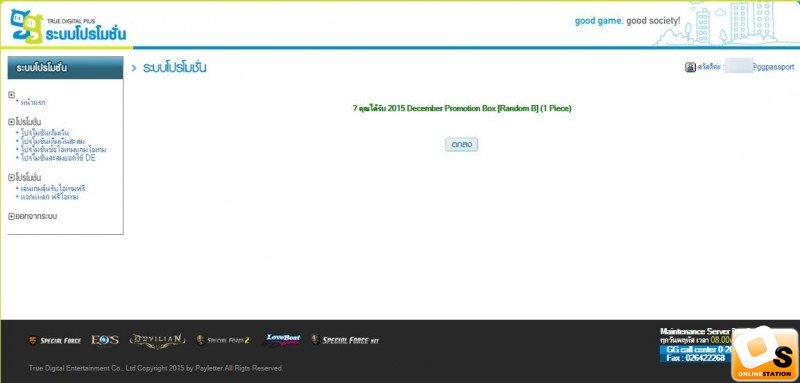Open the Special Force NET logo
This screenshot has height=383, width=800.
(x=345, y=340)
